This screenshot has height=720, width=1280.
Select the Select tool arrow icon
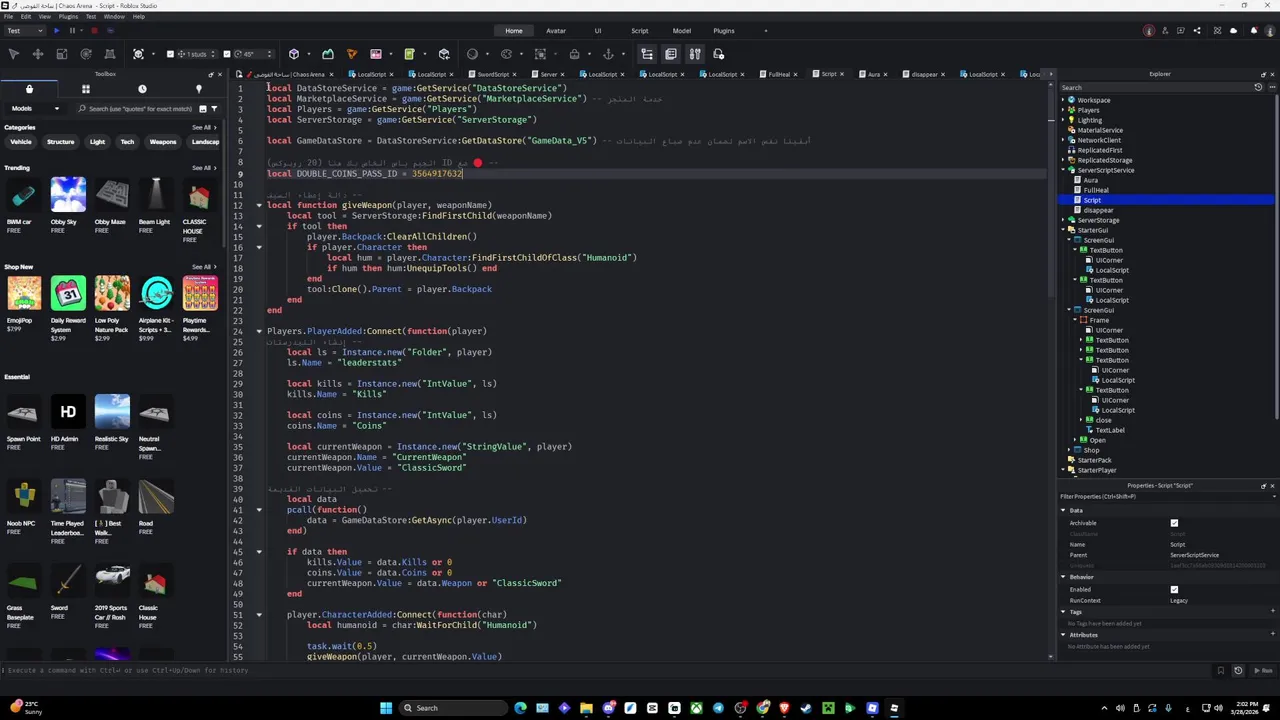tap(14, 54)
